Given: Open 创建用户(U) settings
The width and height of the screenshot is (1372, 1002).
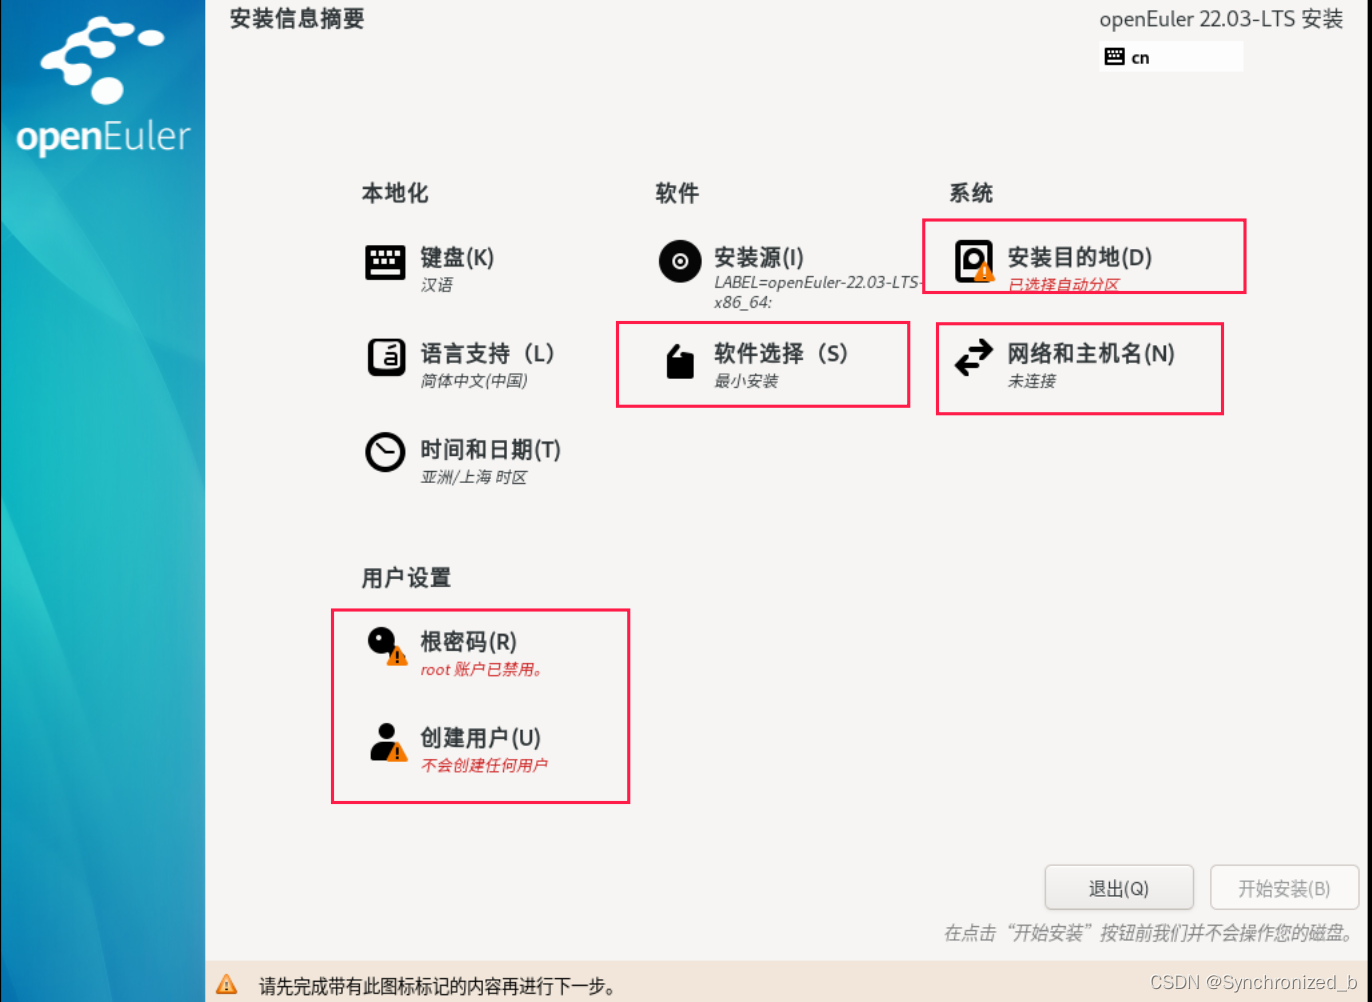Looking at the screenshot, I should tap(480, 737).
